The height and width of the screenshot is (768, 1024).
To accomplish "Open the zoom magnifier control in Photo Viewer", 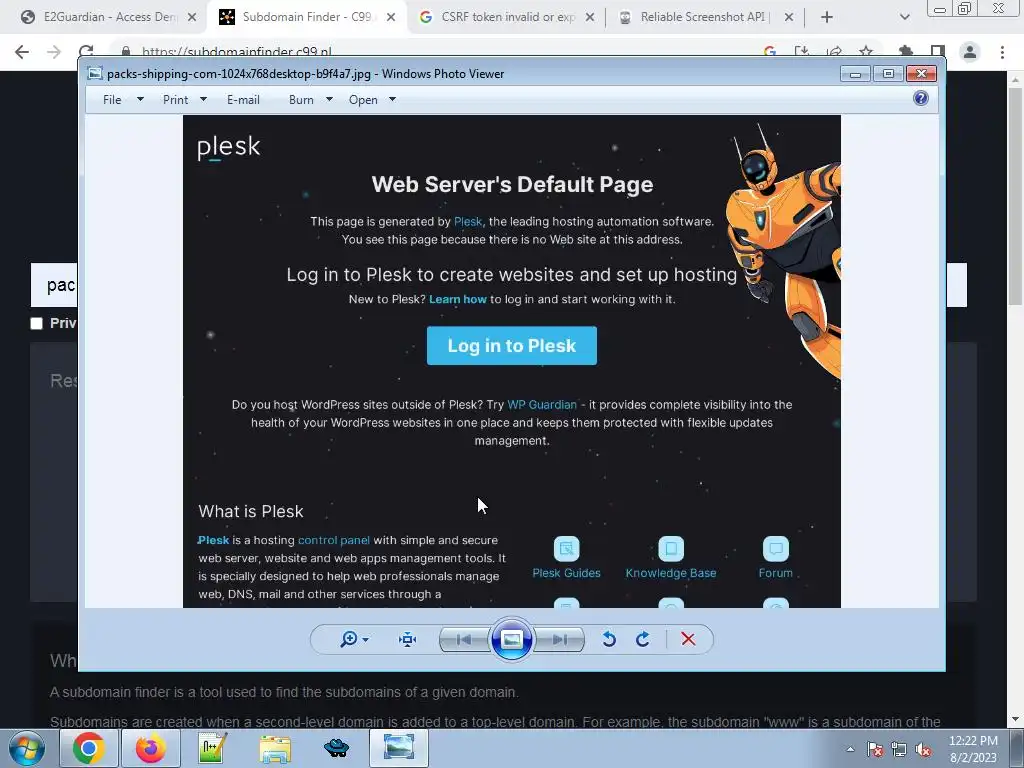I will pyautogui.click(x=349, y=639).
